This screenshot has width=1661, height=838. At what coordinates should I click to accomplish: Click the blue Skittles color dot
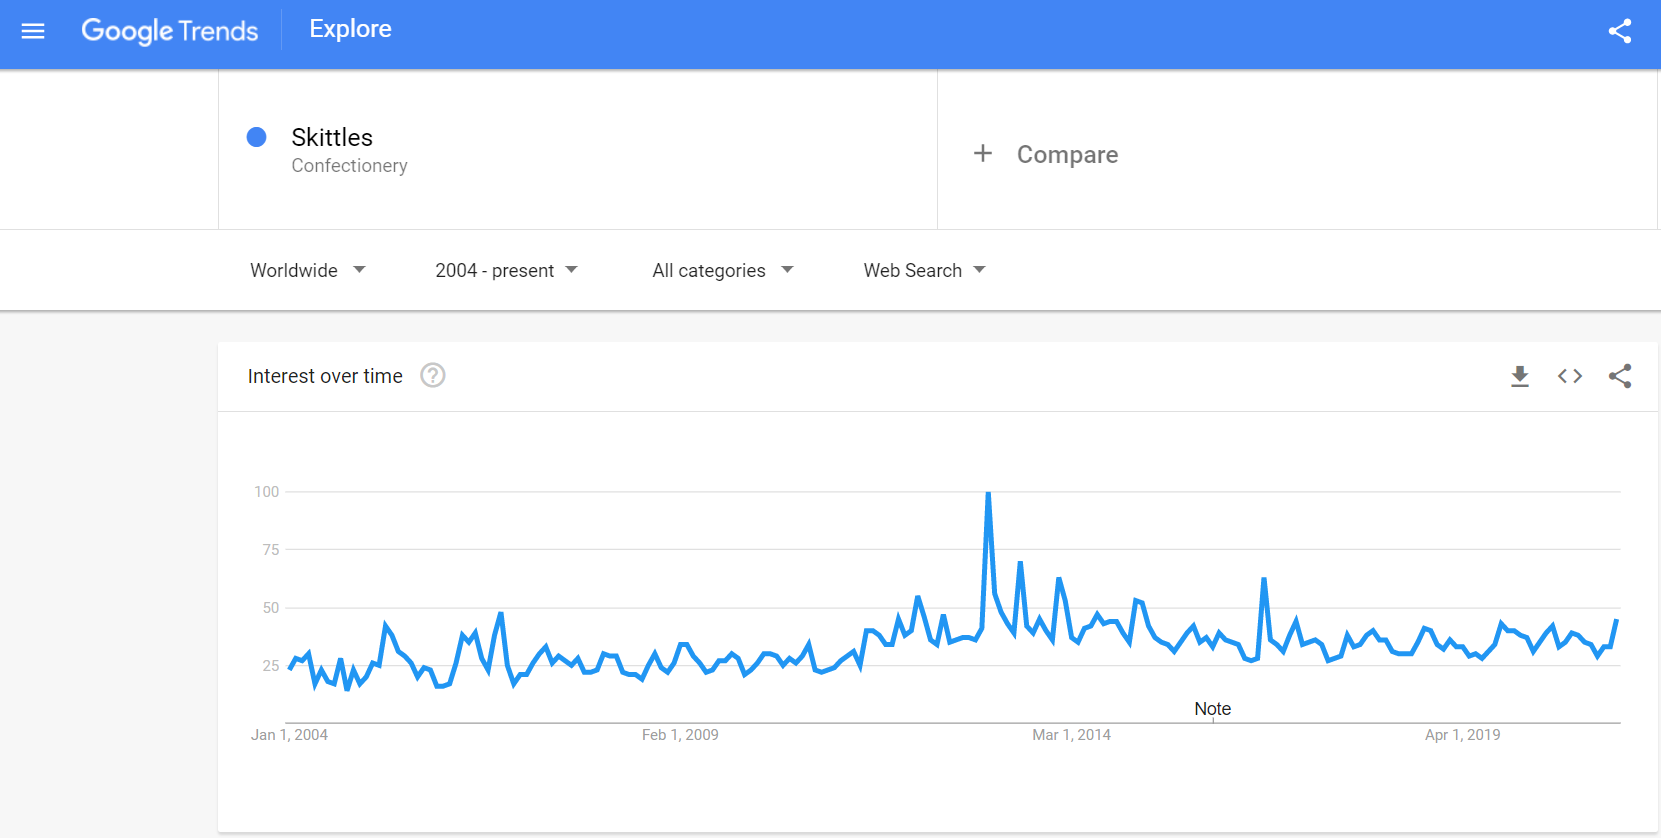[x=257, y=137]
